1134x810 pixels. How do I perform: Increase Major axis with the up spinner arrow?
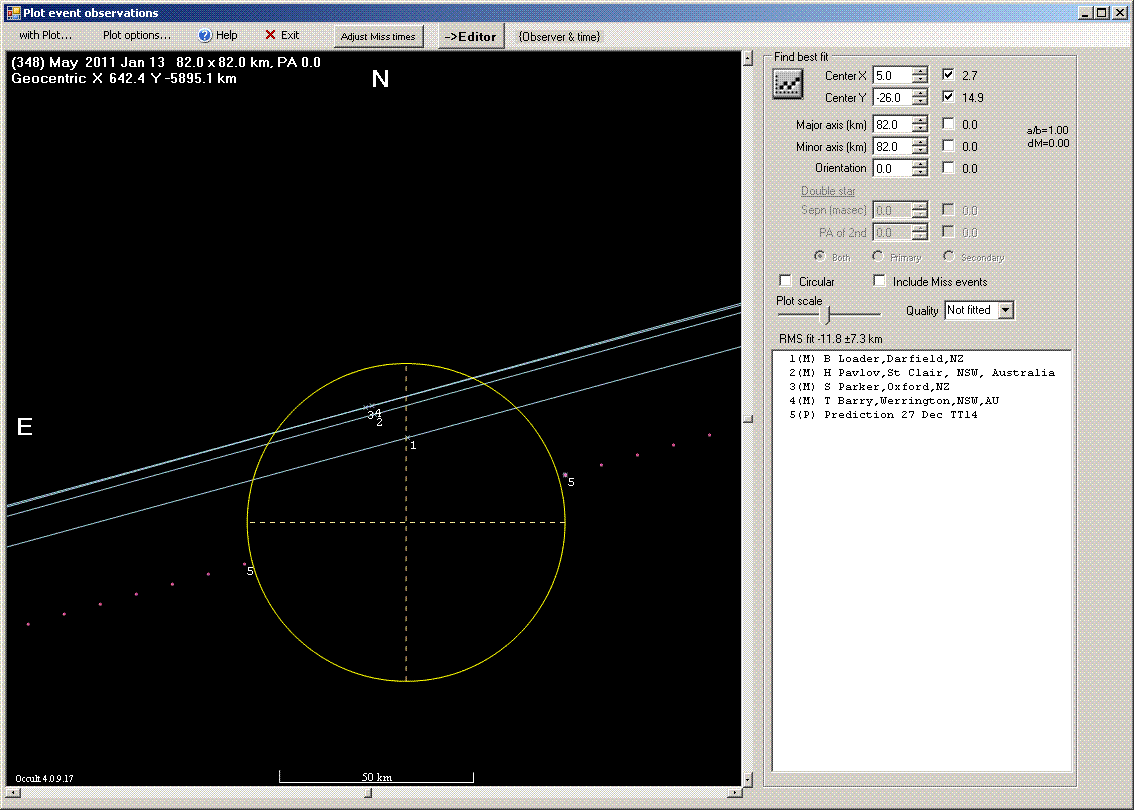click(919, 120)
